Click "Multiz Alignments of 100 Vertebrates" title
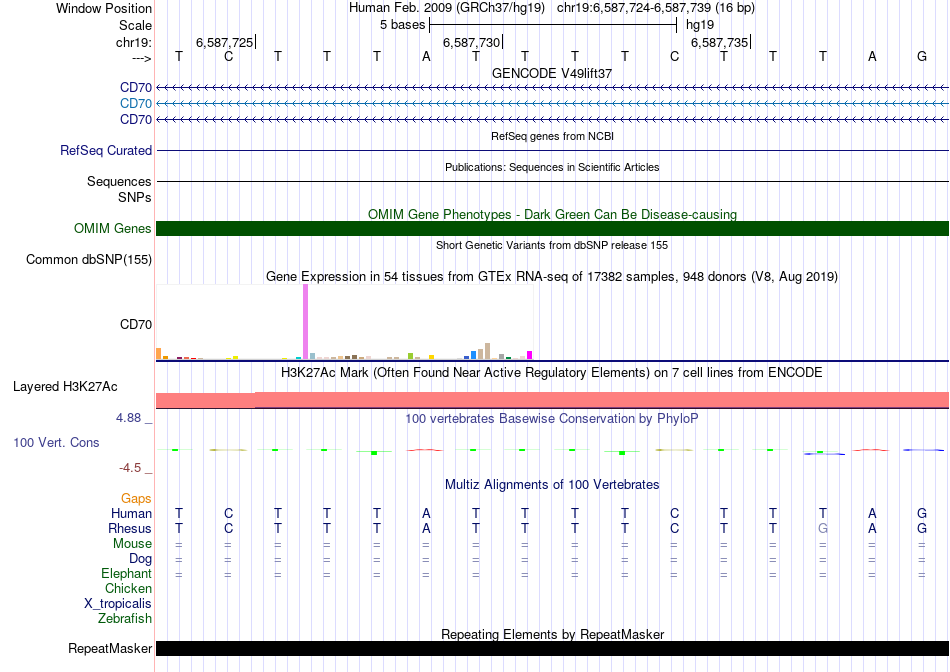 click(552, 485)
